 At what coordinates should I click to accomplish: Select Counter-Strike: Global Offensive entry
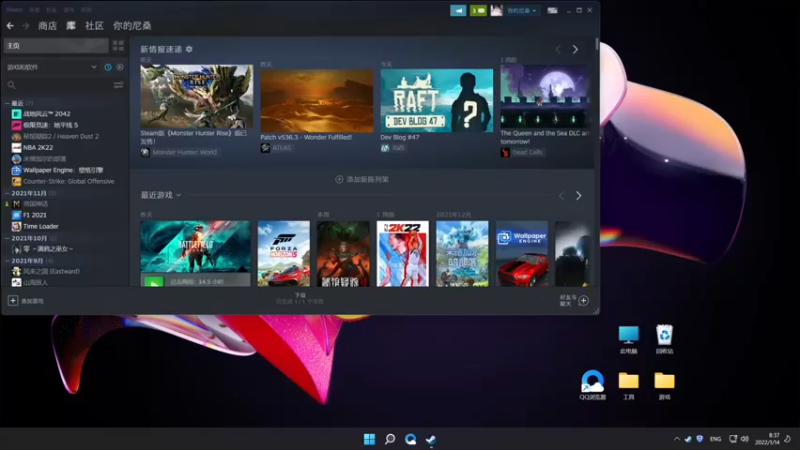[68, 181]
